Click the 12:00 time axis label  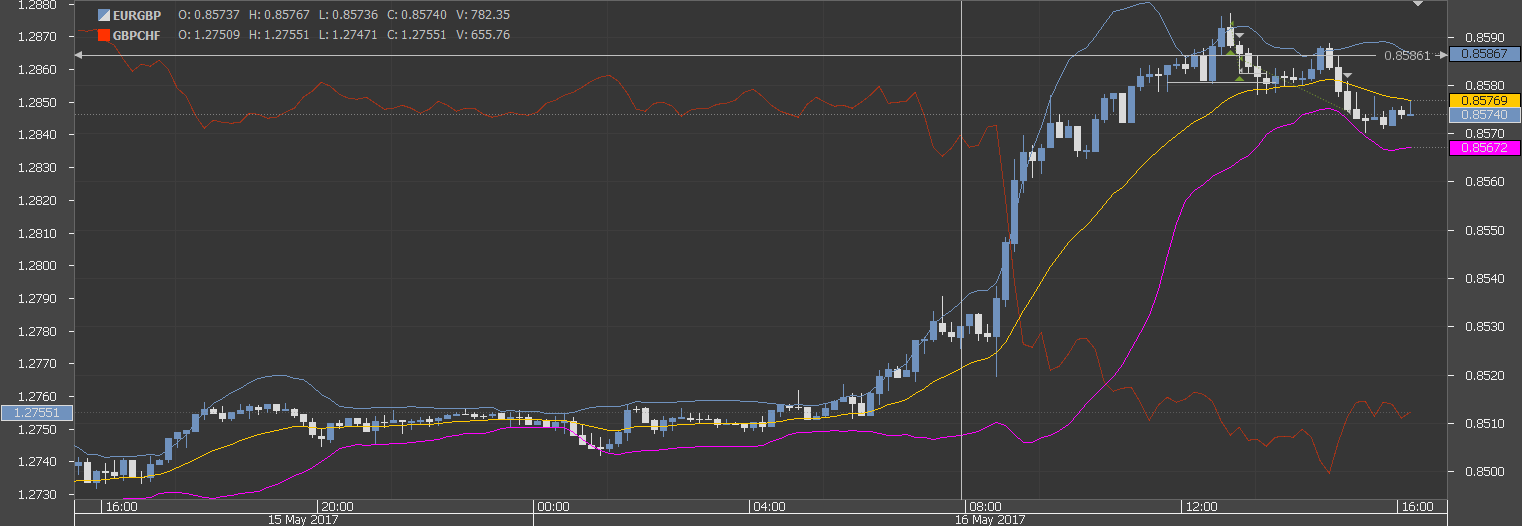1200,506
